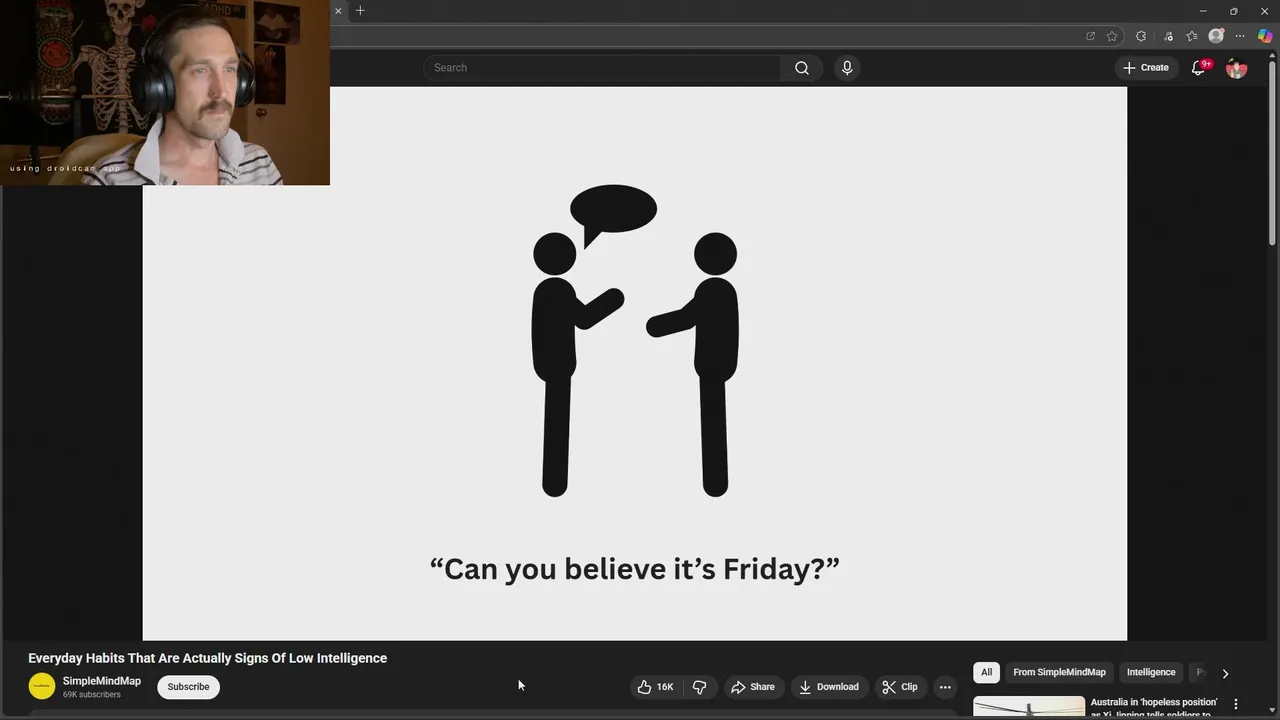Click the Create button
This screenshot has width=1280, height=720.
(1145, 68)
